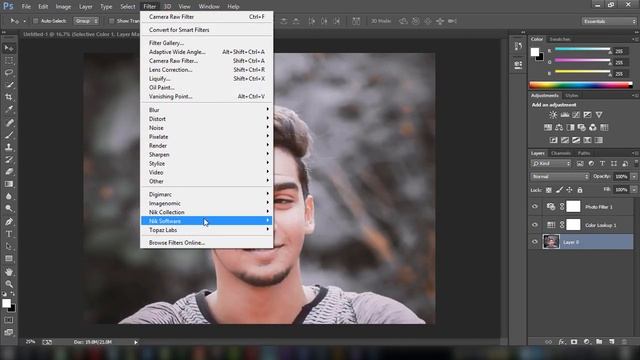
Task: Choose Nik Collection menu entry
Action: coord(207,212)
